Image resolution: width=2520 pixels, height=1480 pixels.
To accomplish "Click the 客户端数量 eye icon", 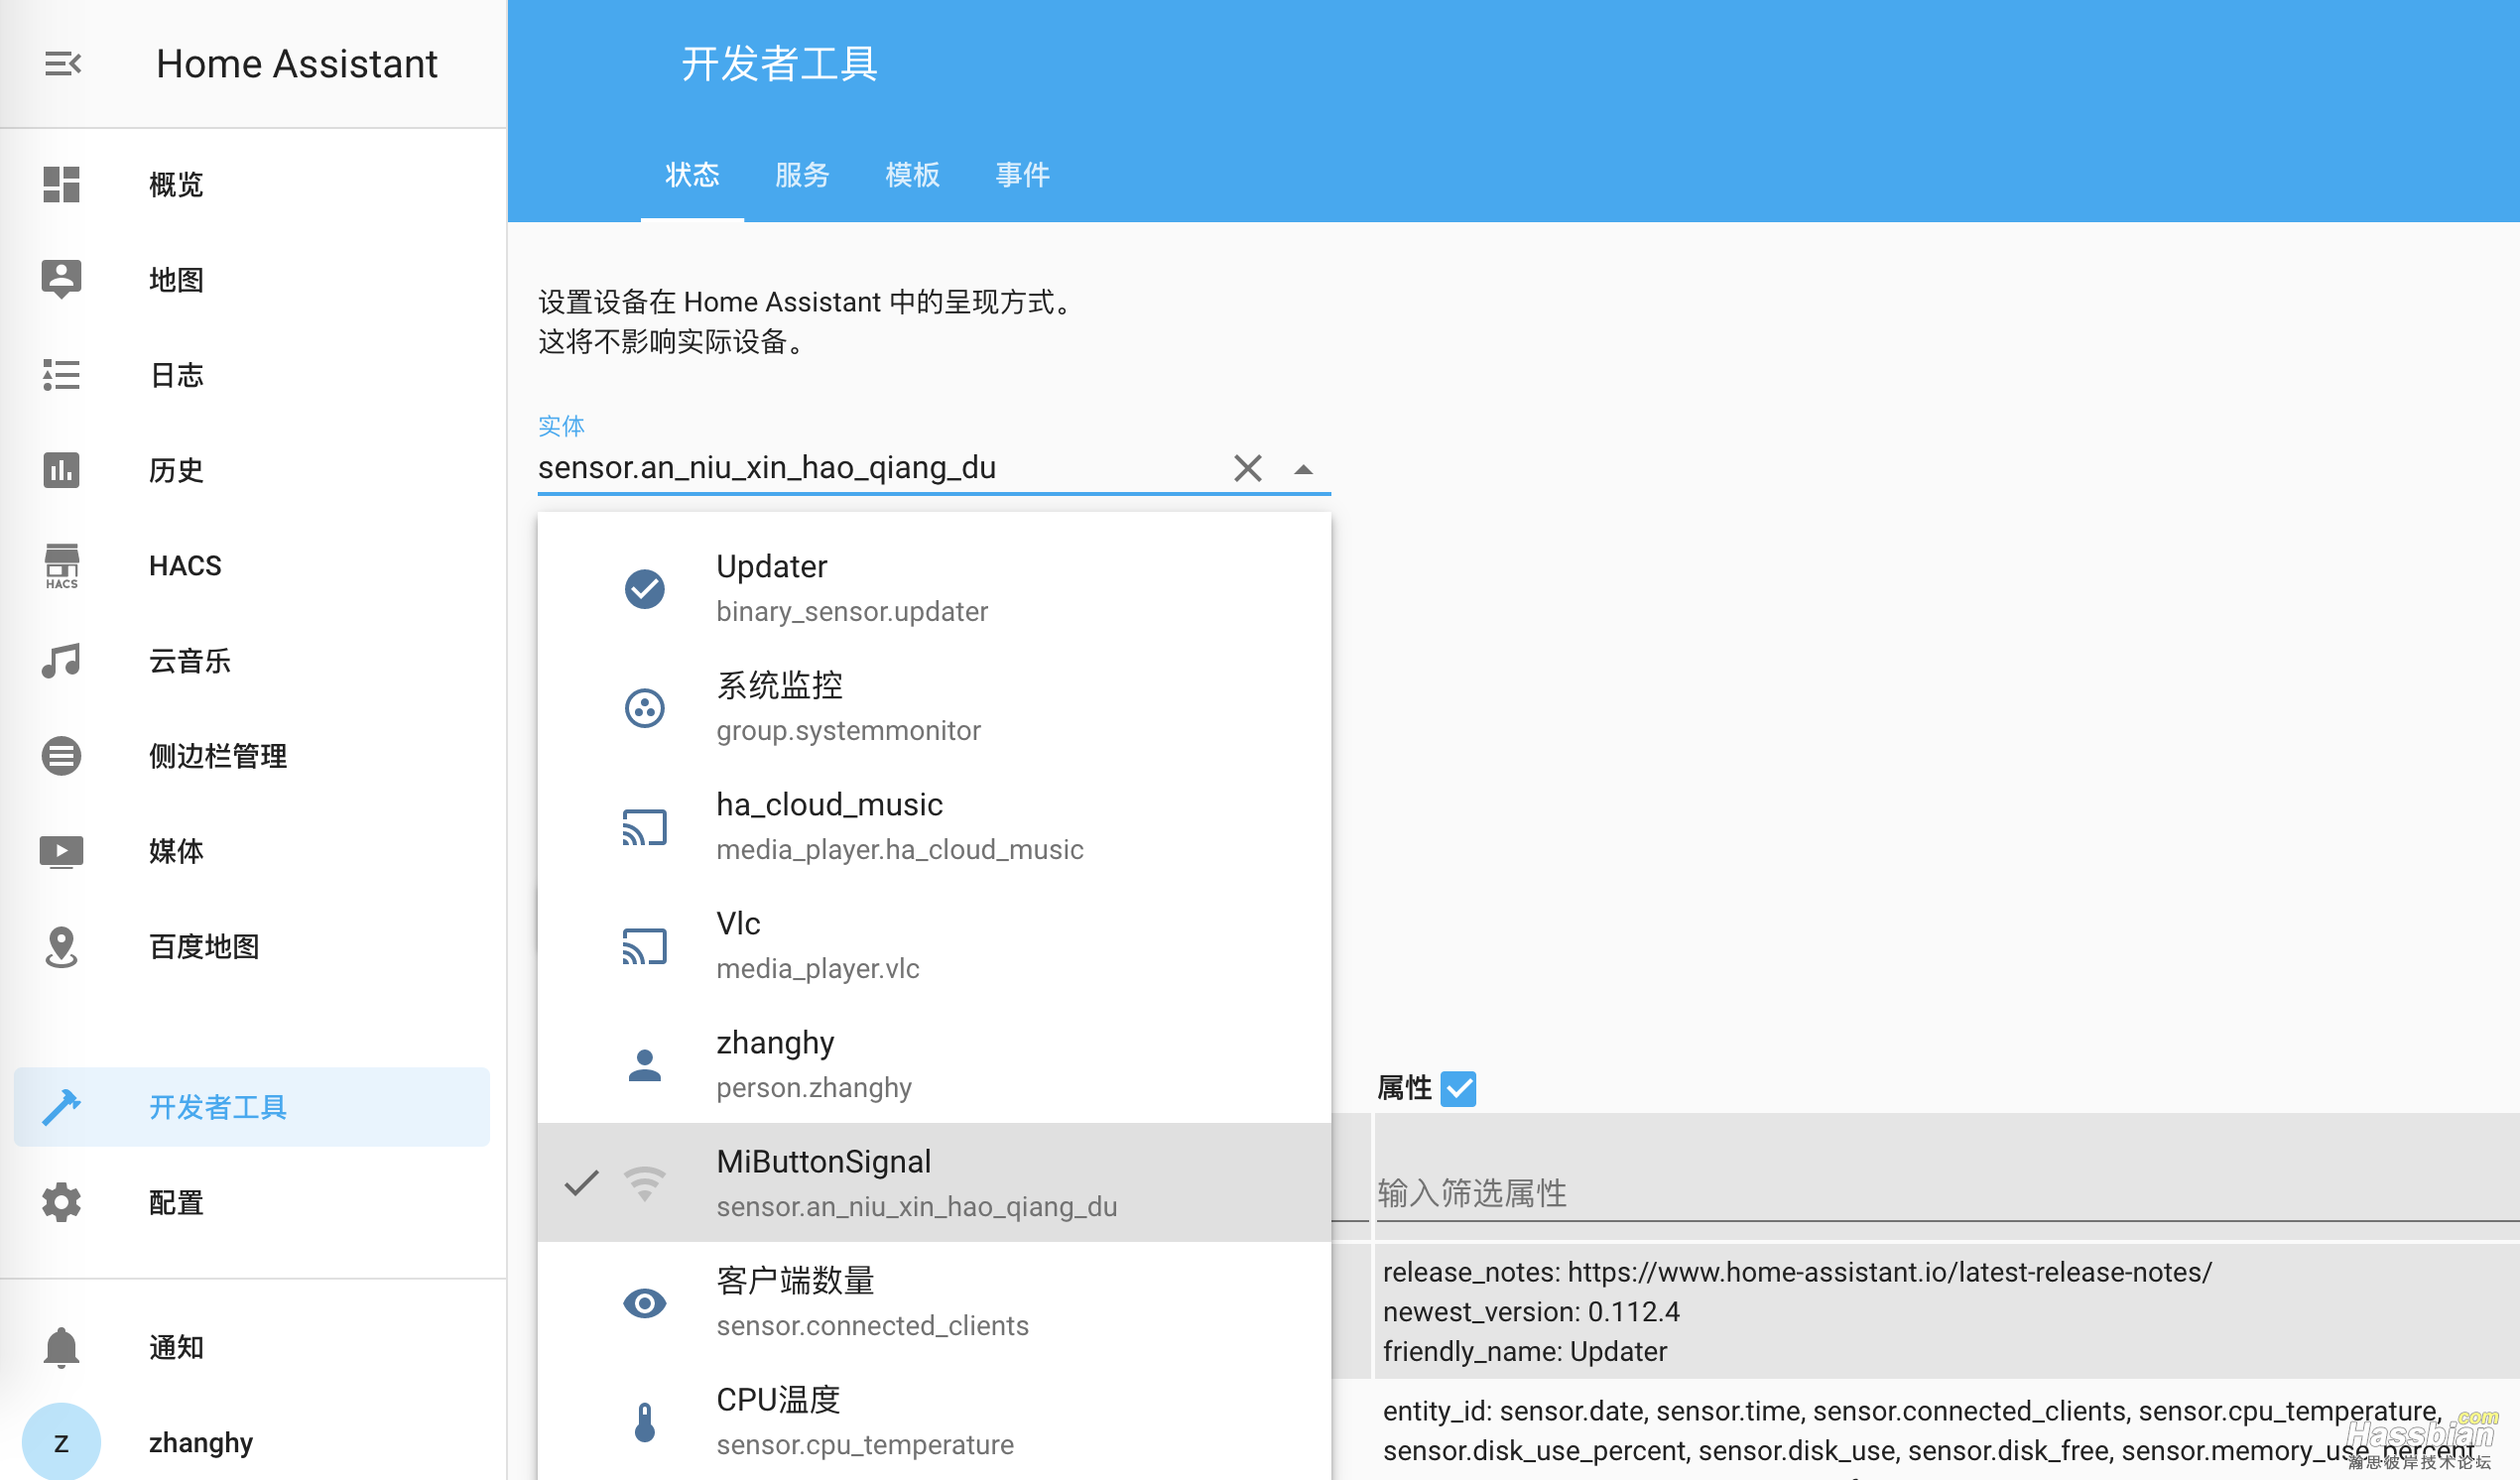I will tap(645, 1303).
